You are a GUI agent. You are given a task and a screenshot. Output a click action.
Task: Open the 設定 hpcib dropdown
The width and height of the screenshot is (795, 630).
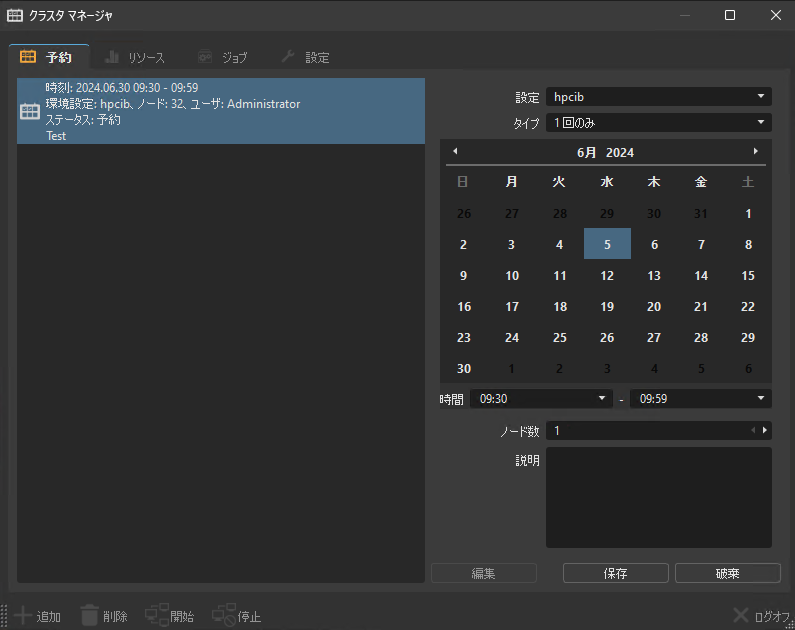point(659,96)
